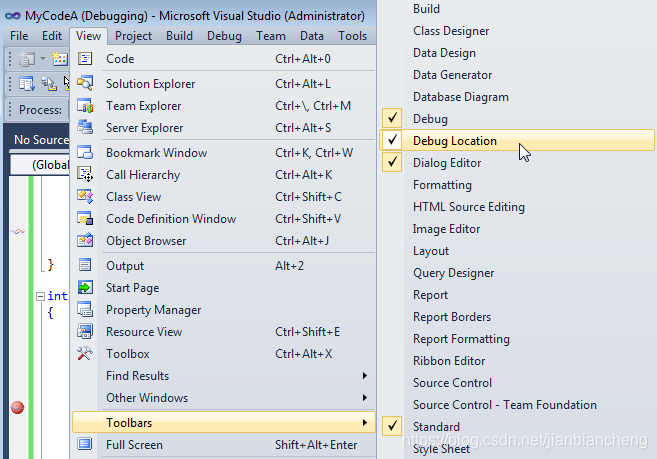Click the Class View icon
Viewport: 657px width, 459px height.
[x=85, y=197]
